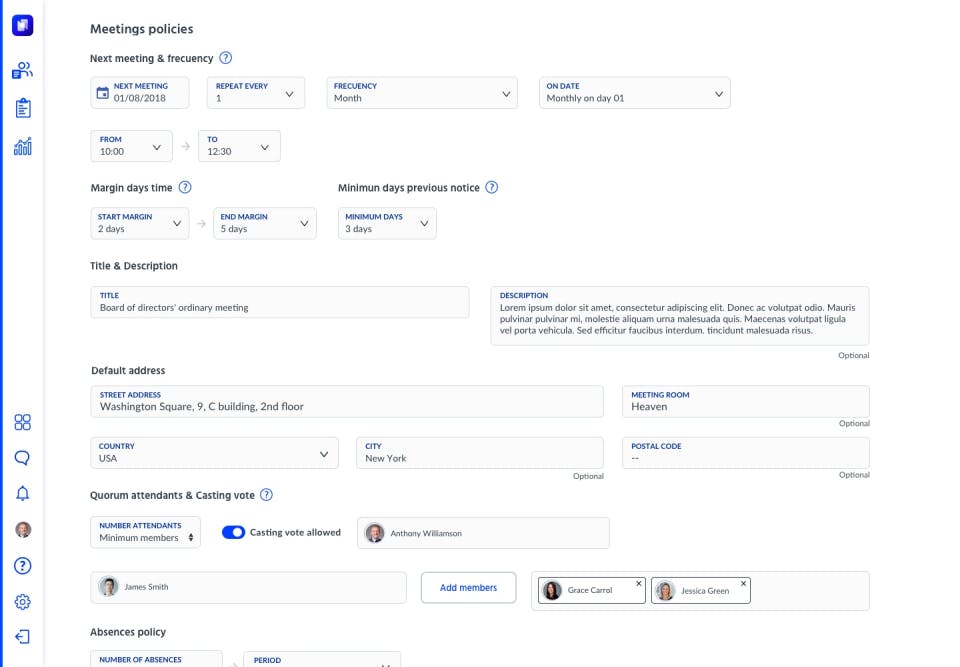Screen dimensions: 960x667
Task: Adjust Number Attendants stepper arrows
Action: tap(191, 537)
